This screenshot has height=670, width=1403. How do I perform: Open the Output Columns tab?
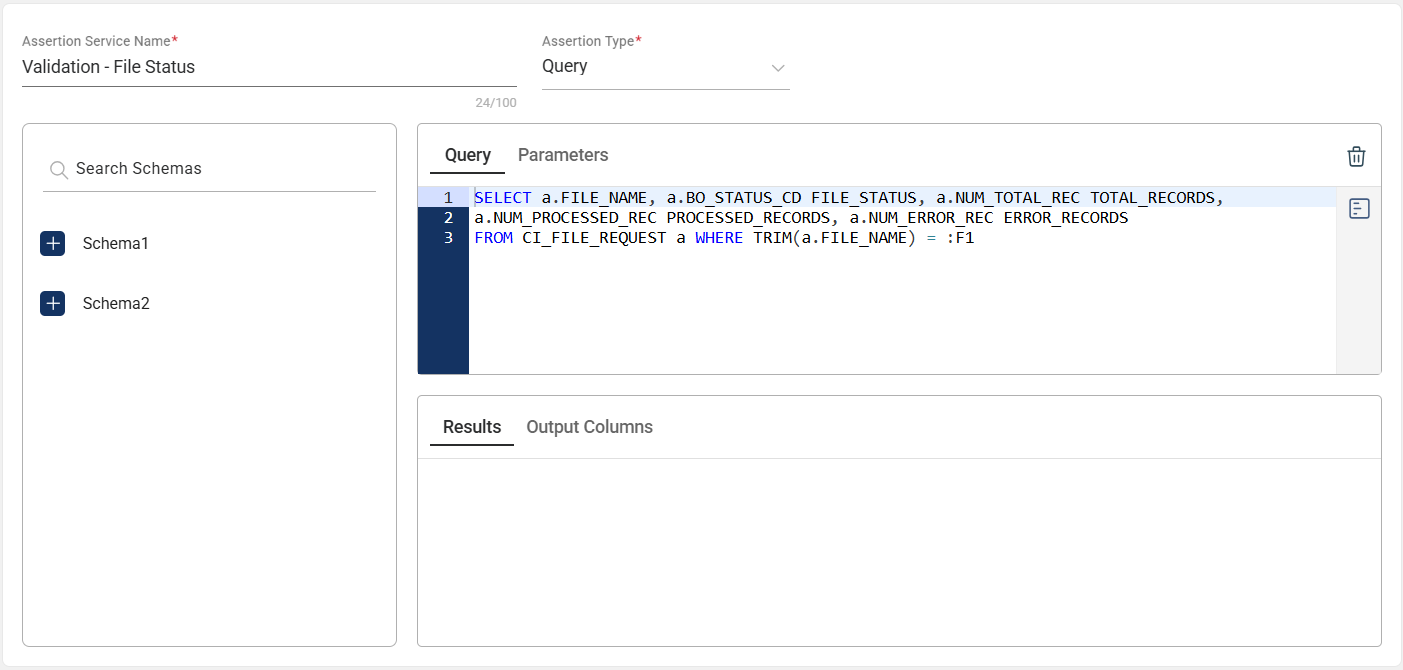click(589, 427)
